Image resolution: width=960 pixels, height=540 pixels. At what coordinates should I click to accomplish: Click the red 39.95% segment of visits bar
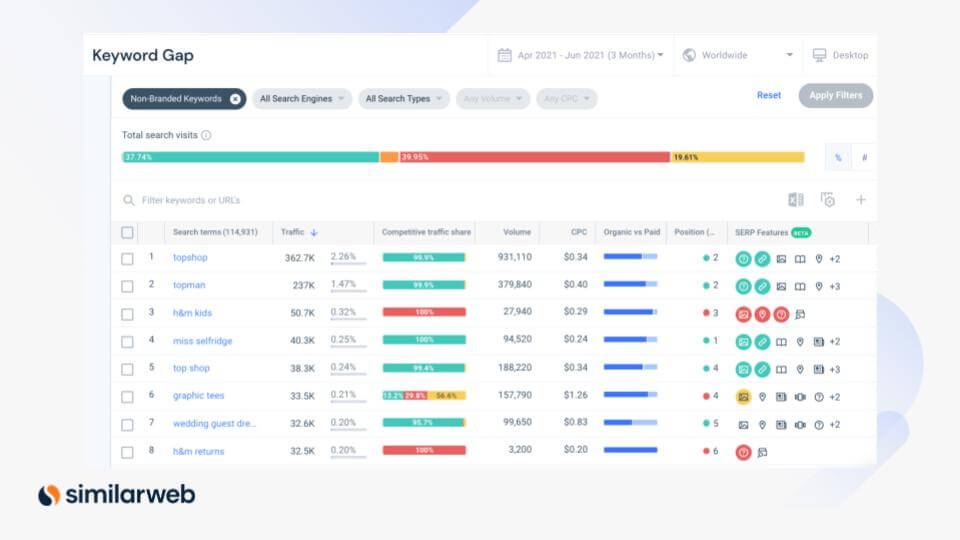point(534,157)
